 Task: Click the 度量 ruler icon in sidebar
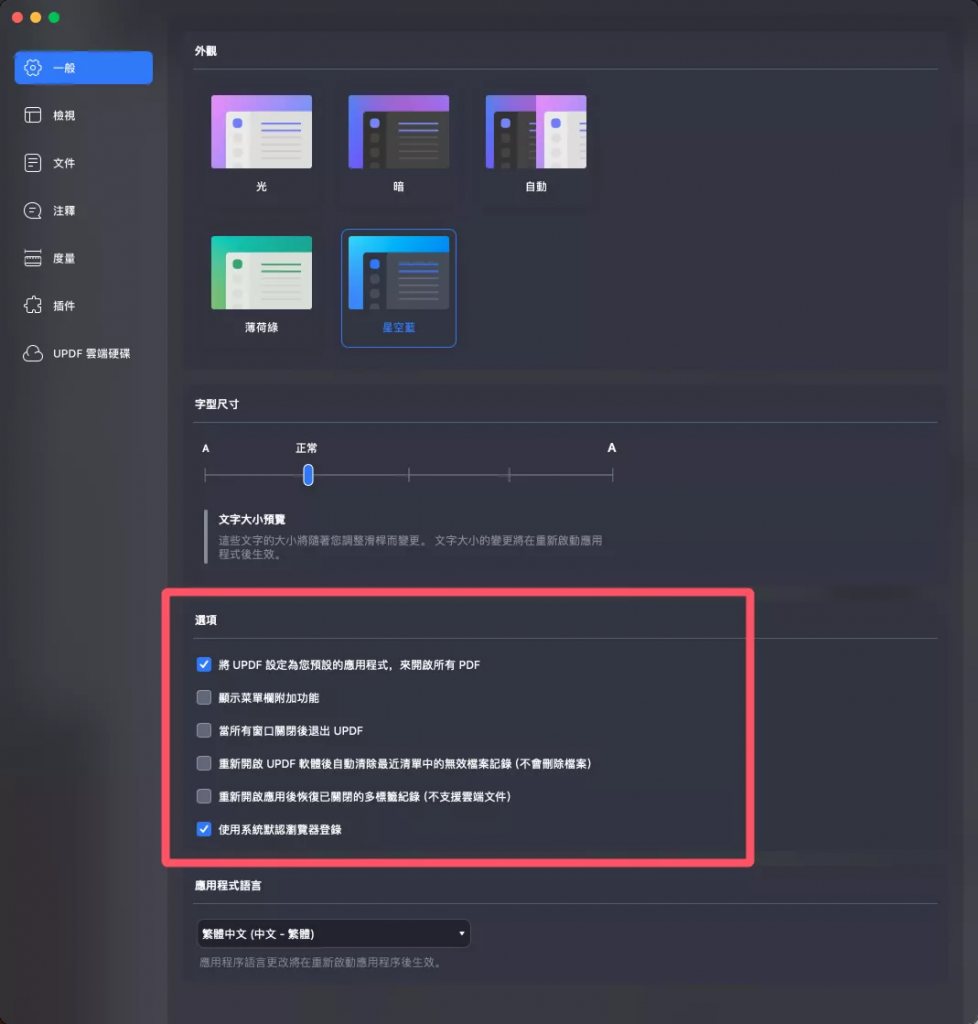pos(33,258)
